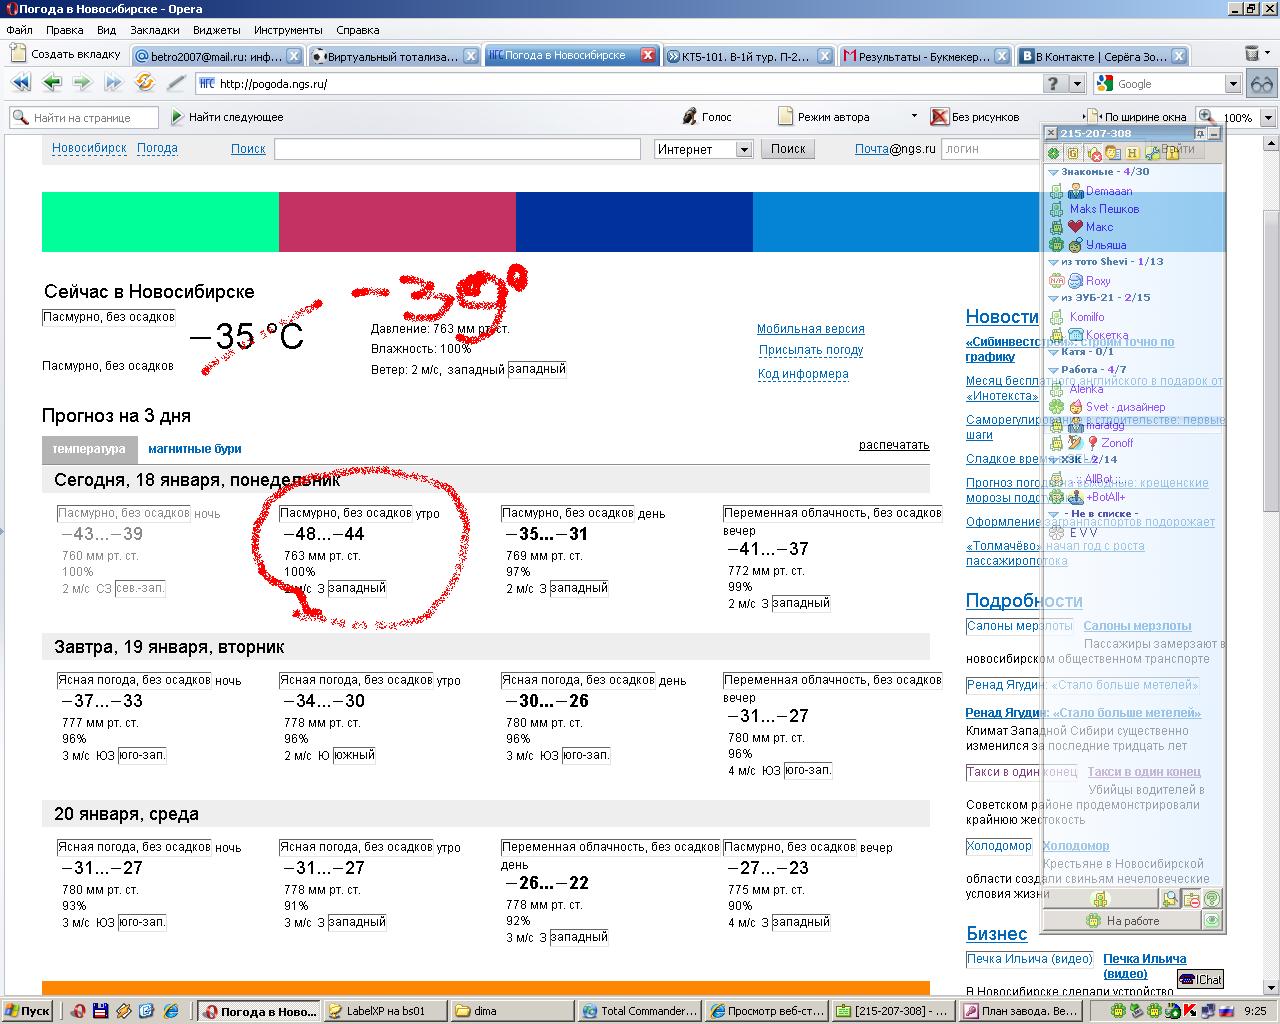Open the 'Режим автора' dropdown arrow
The image size is (1280, 1024).
[x=914, y=117]
